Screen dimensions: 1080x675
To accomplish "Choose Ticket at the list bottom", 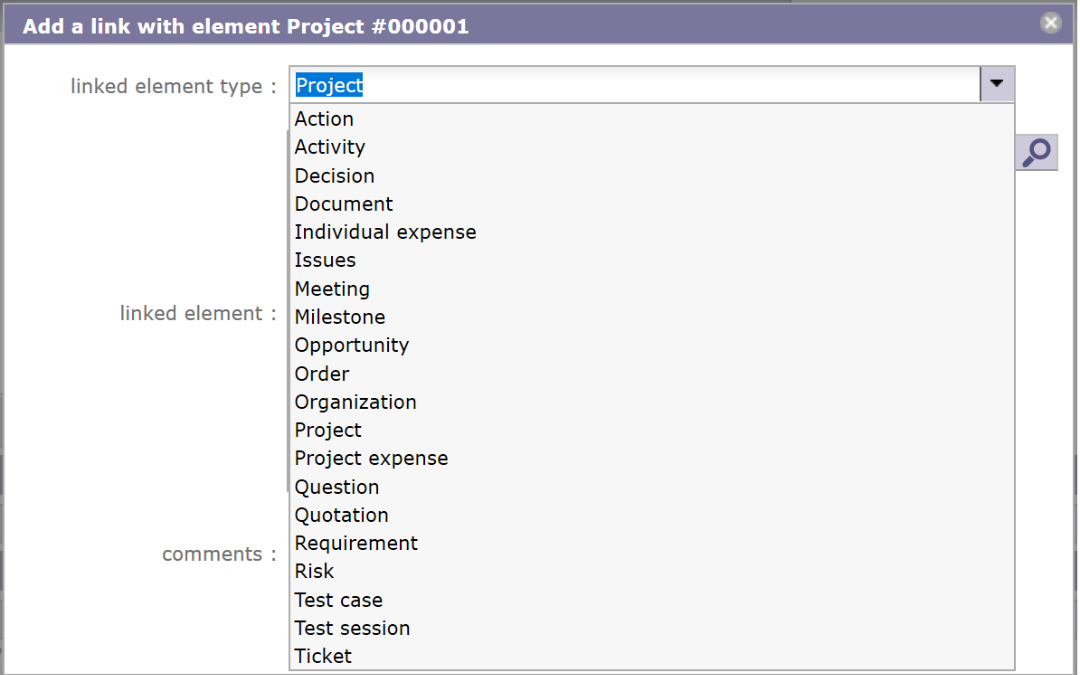I will (323, 656).
